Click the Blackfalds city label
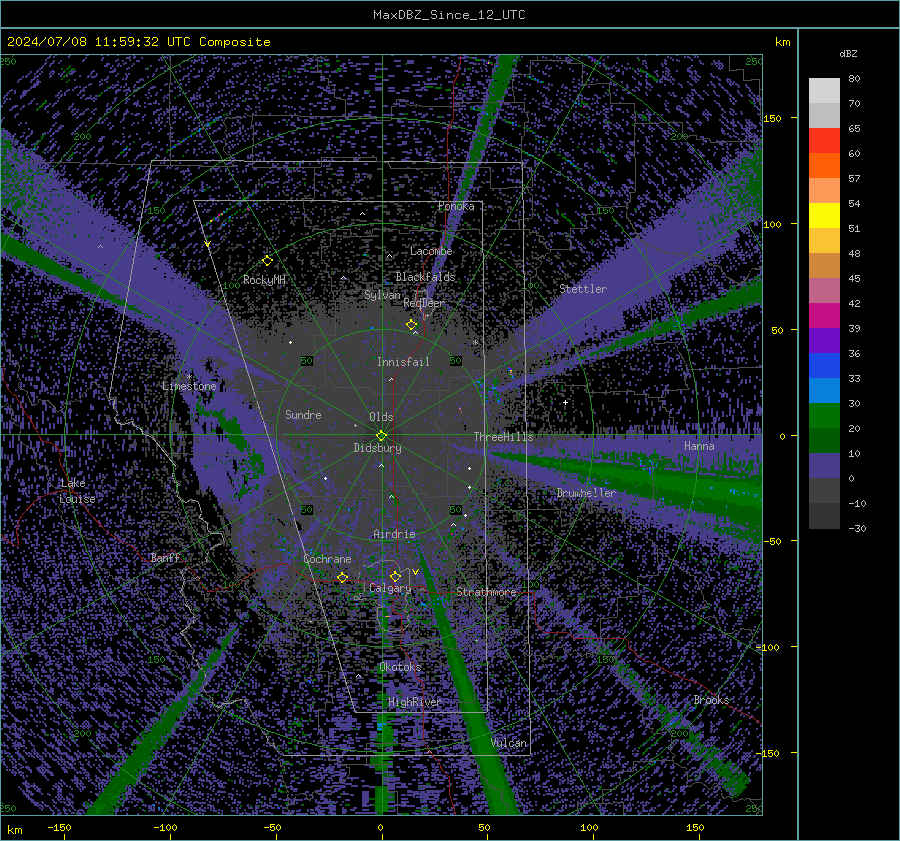 point(425,277)
